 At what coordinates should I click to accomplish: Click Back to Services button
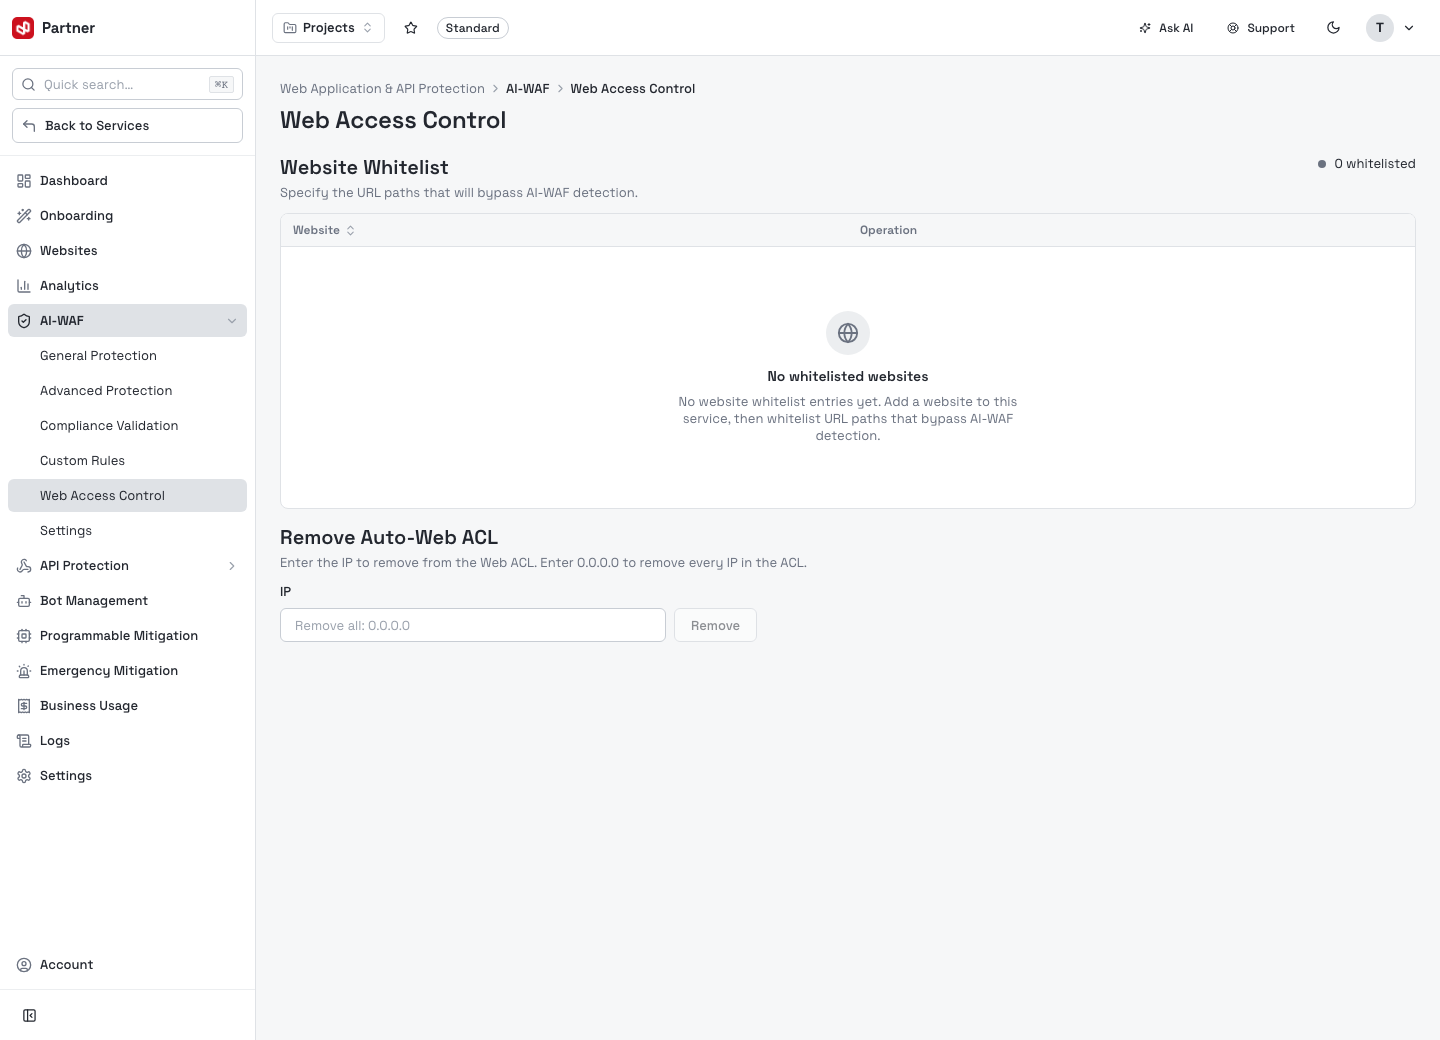(127, 126)
